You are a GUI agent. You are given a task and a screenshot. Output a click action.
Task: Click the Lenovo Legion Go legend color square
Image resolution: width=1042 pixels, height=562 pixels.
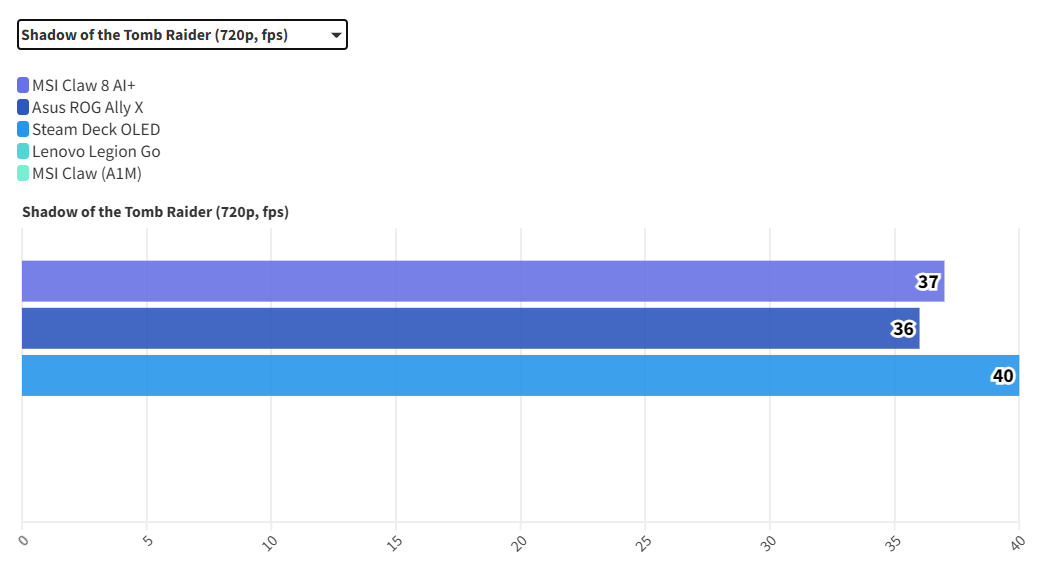[x=23, y=151]
